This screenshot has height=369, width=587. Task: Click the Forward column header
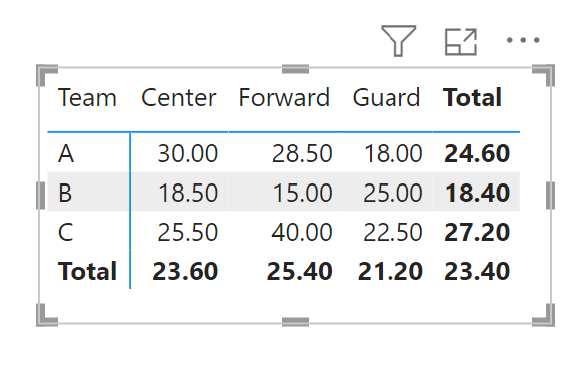(284, 98)
